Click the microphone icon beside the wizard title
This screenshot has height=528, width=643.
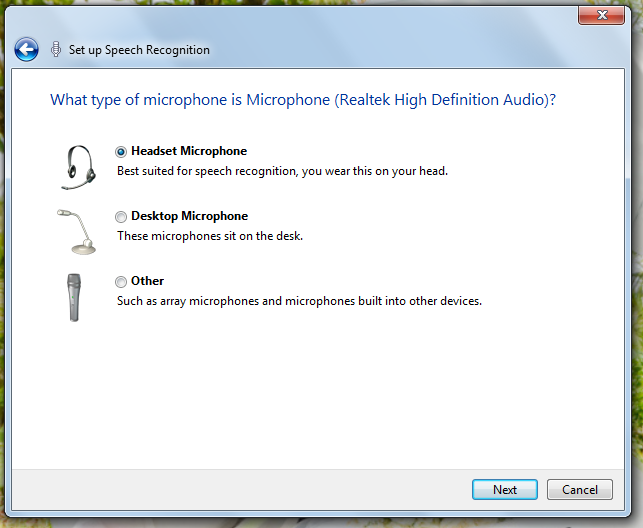[56, 50]
